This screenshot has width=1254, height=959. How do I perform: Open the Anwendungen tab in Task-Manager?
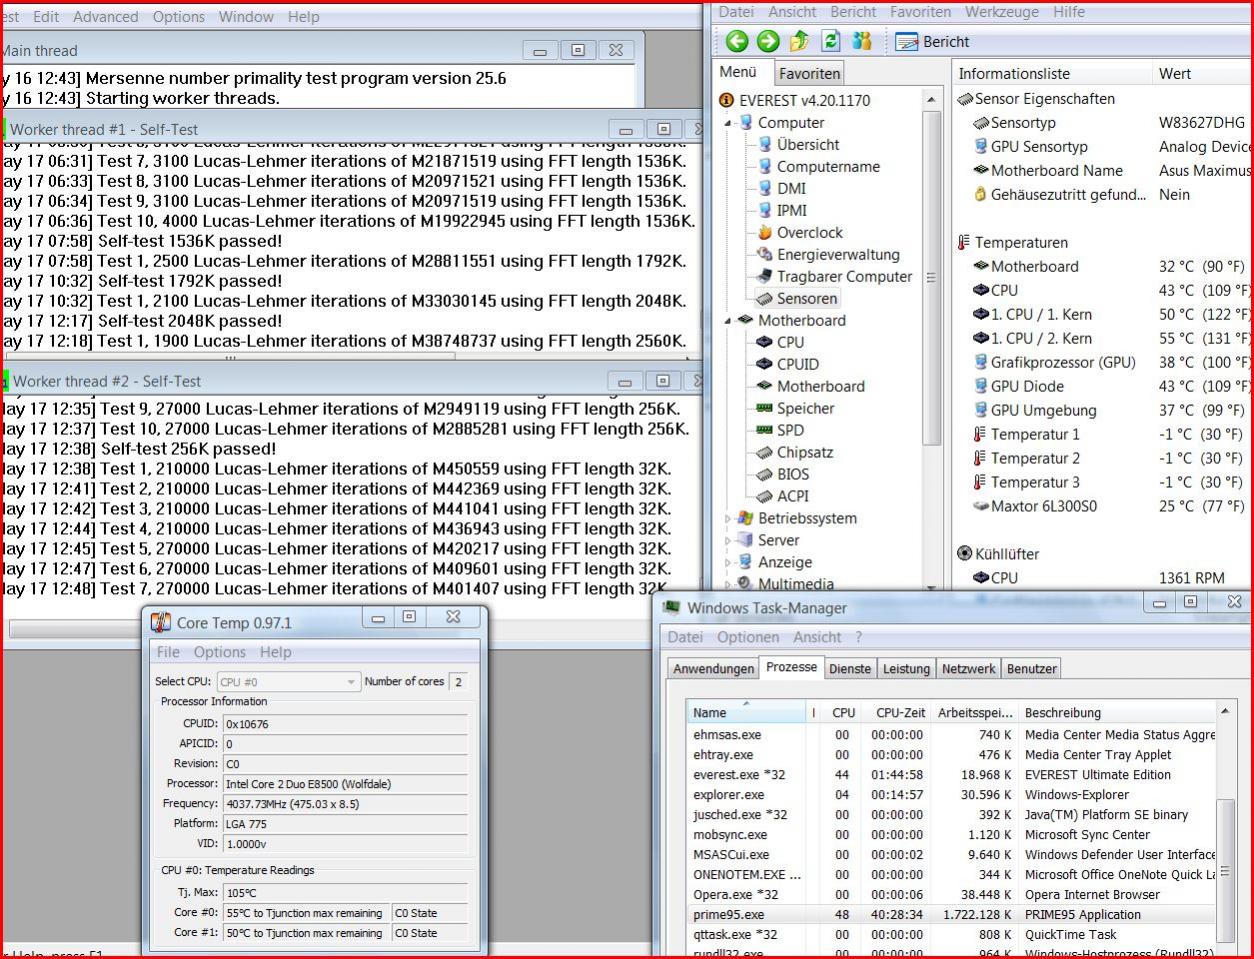click(713, 669)
